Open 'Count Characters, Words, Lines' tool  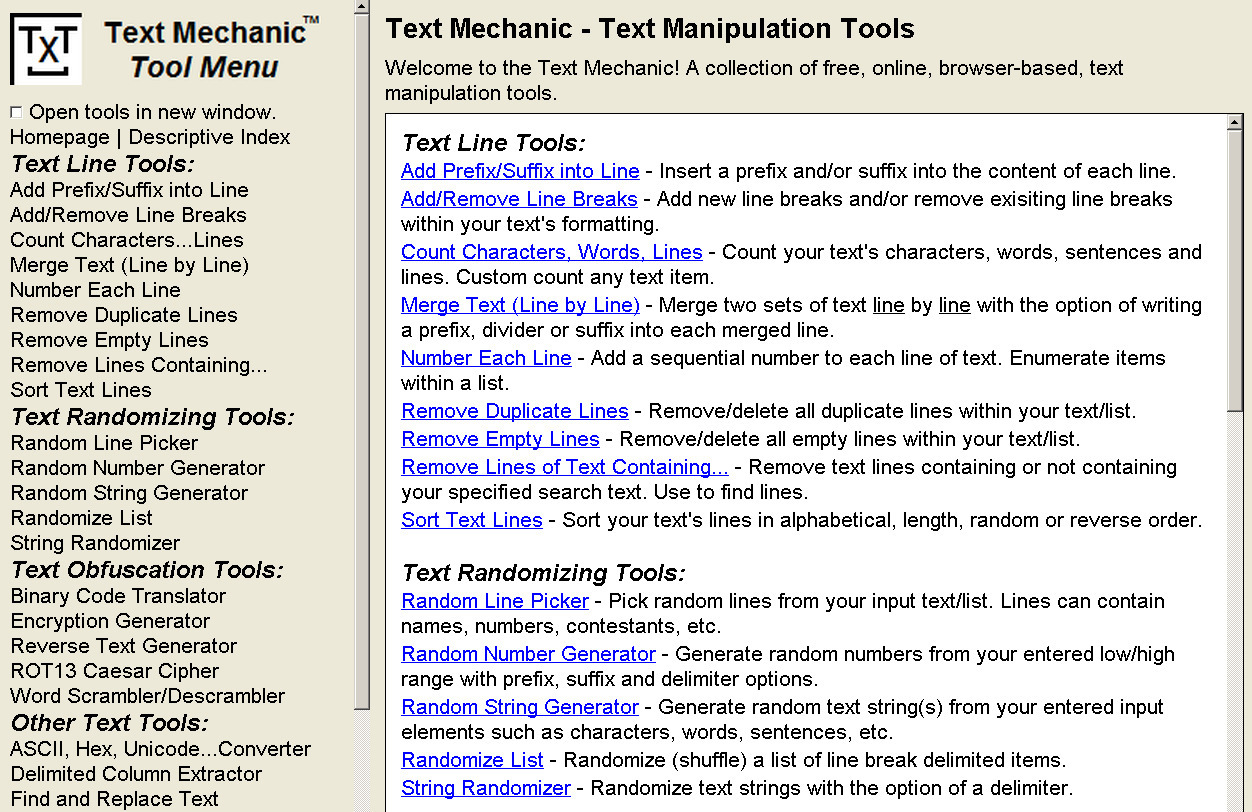pyautogui.click(x=549, y=252)
